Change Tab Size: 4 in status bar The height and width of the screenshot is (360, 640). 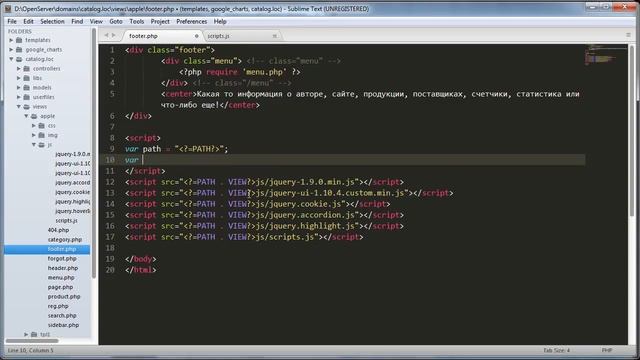pos(556,350)
